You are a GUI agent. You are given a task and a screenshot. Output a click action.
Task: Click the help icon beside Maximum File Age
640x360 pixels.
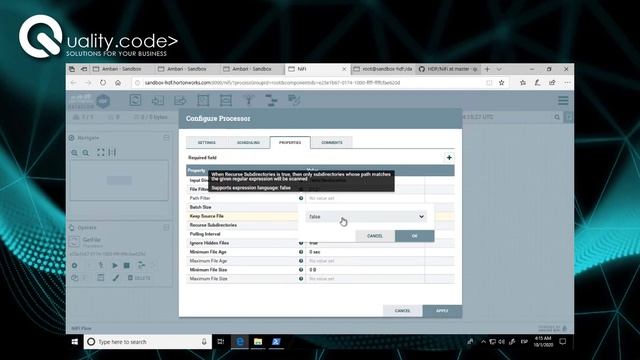301,261
